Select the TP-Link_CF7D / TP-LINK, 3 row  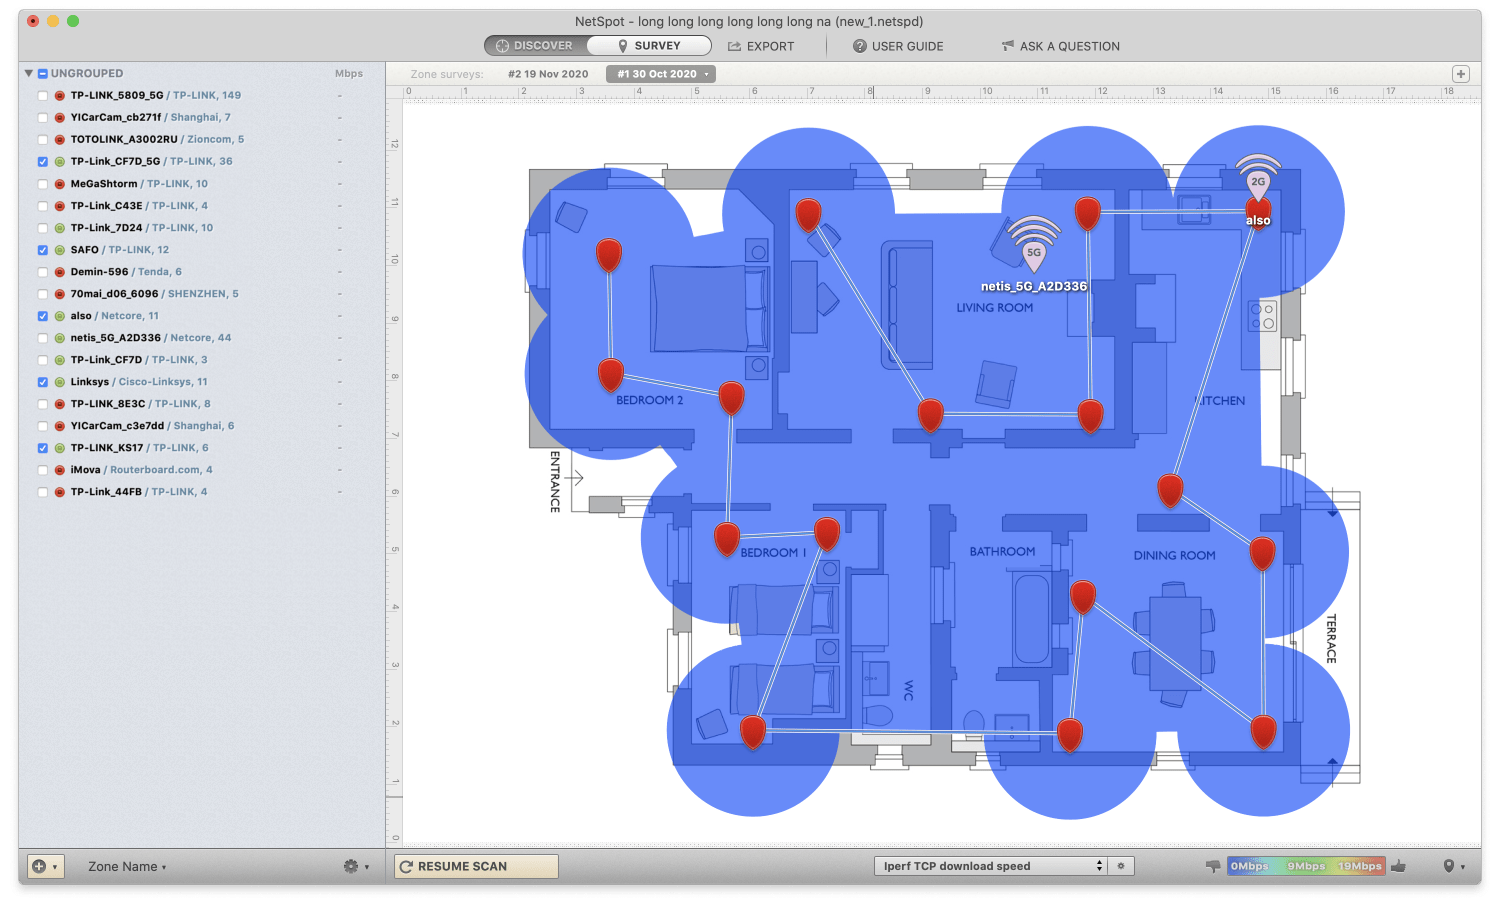202,360
